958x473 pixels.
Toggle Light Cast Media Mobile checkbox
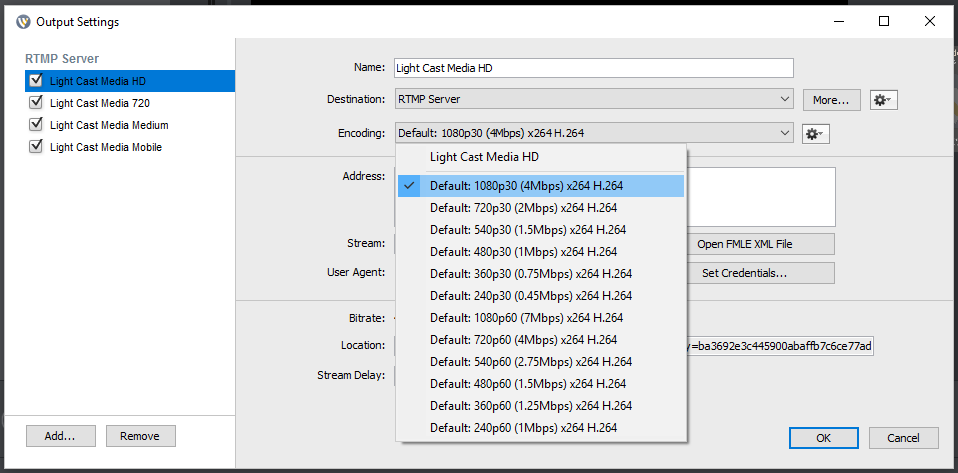[37, 147]
